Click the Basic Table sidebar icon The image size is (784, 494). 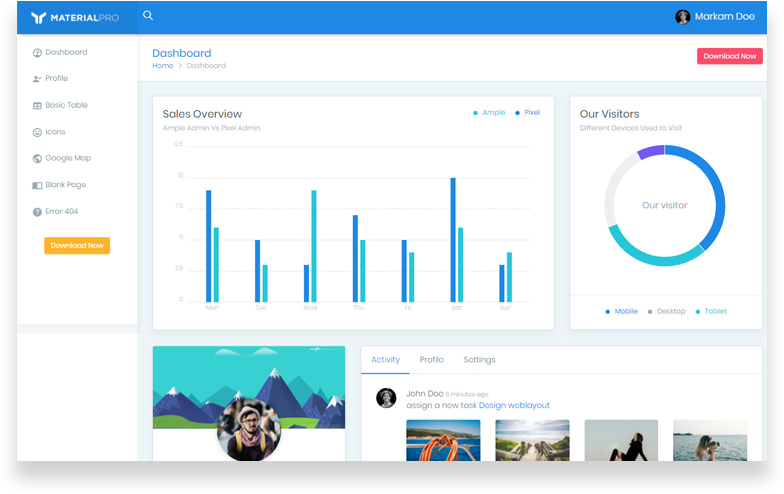tap(37, 105)
